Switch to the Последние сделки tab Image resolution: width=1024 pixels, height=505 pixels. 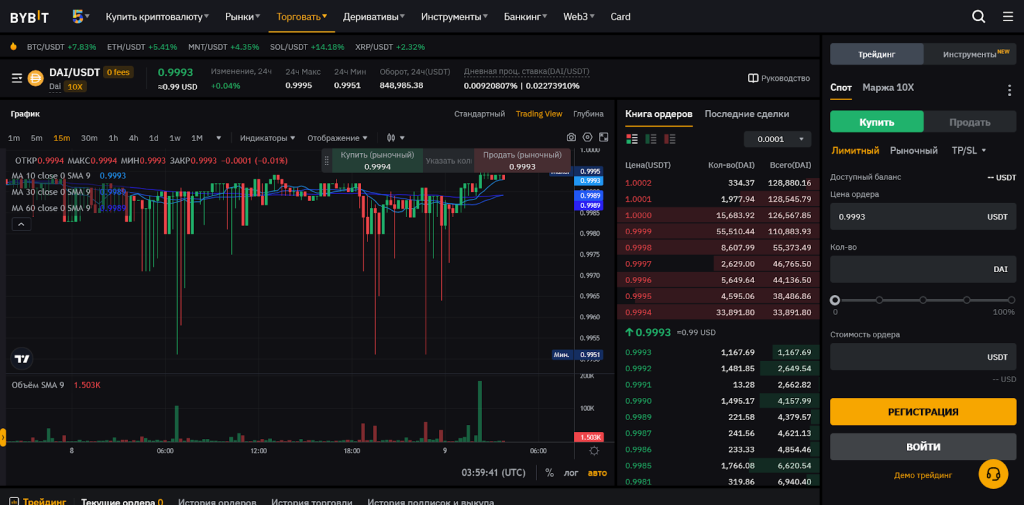click(x=746, y=114)
